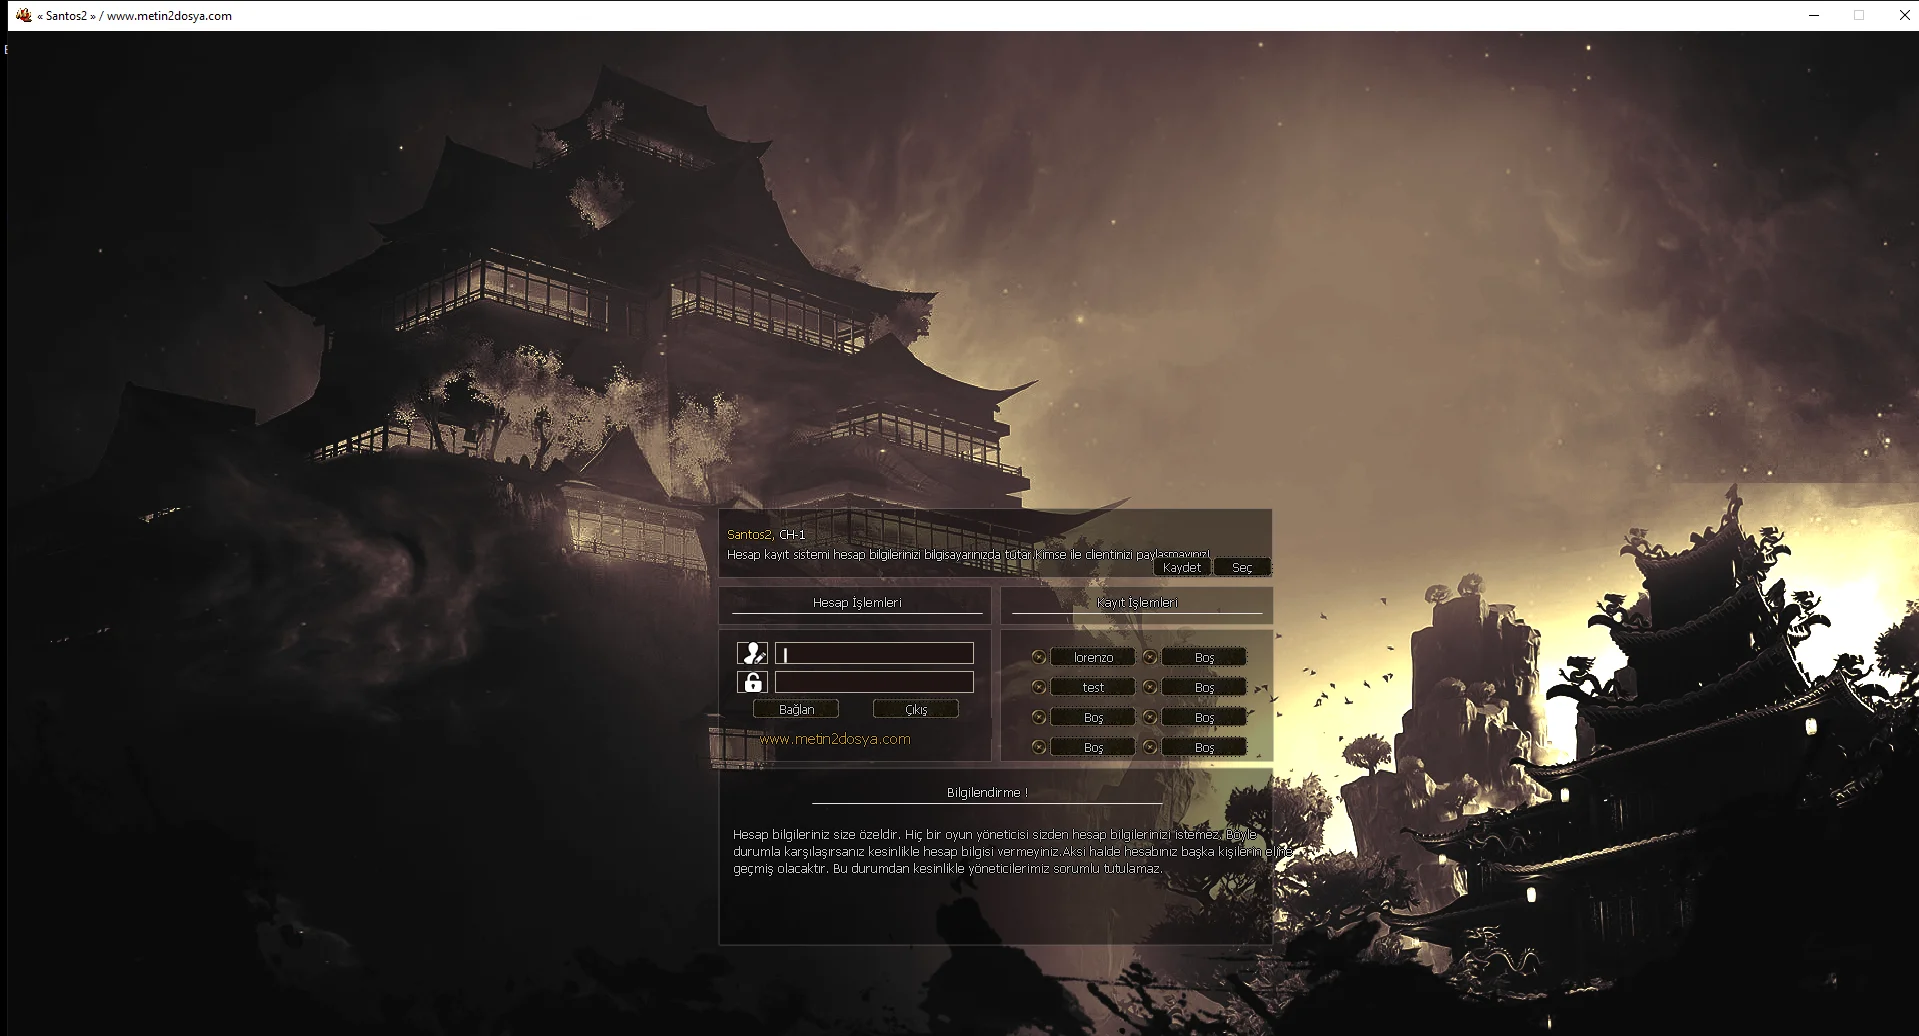Minimize the Santos2 game window
The width and height of the screenshot is (1919, 1036).
[1814, 15]
